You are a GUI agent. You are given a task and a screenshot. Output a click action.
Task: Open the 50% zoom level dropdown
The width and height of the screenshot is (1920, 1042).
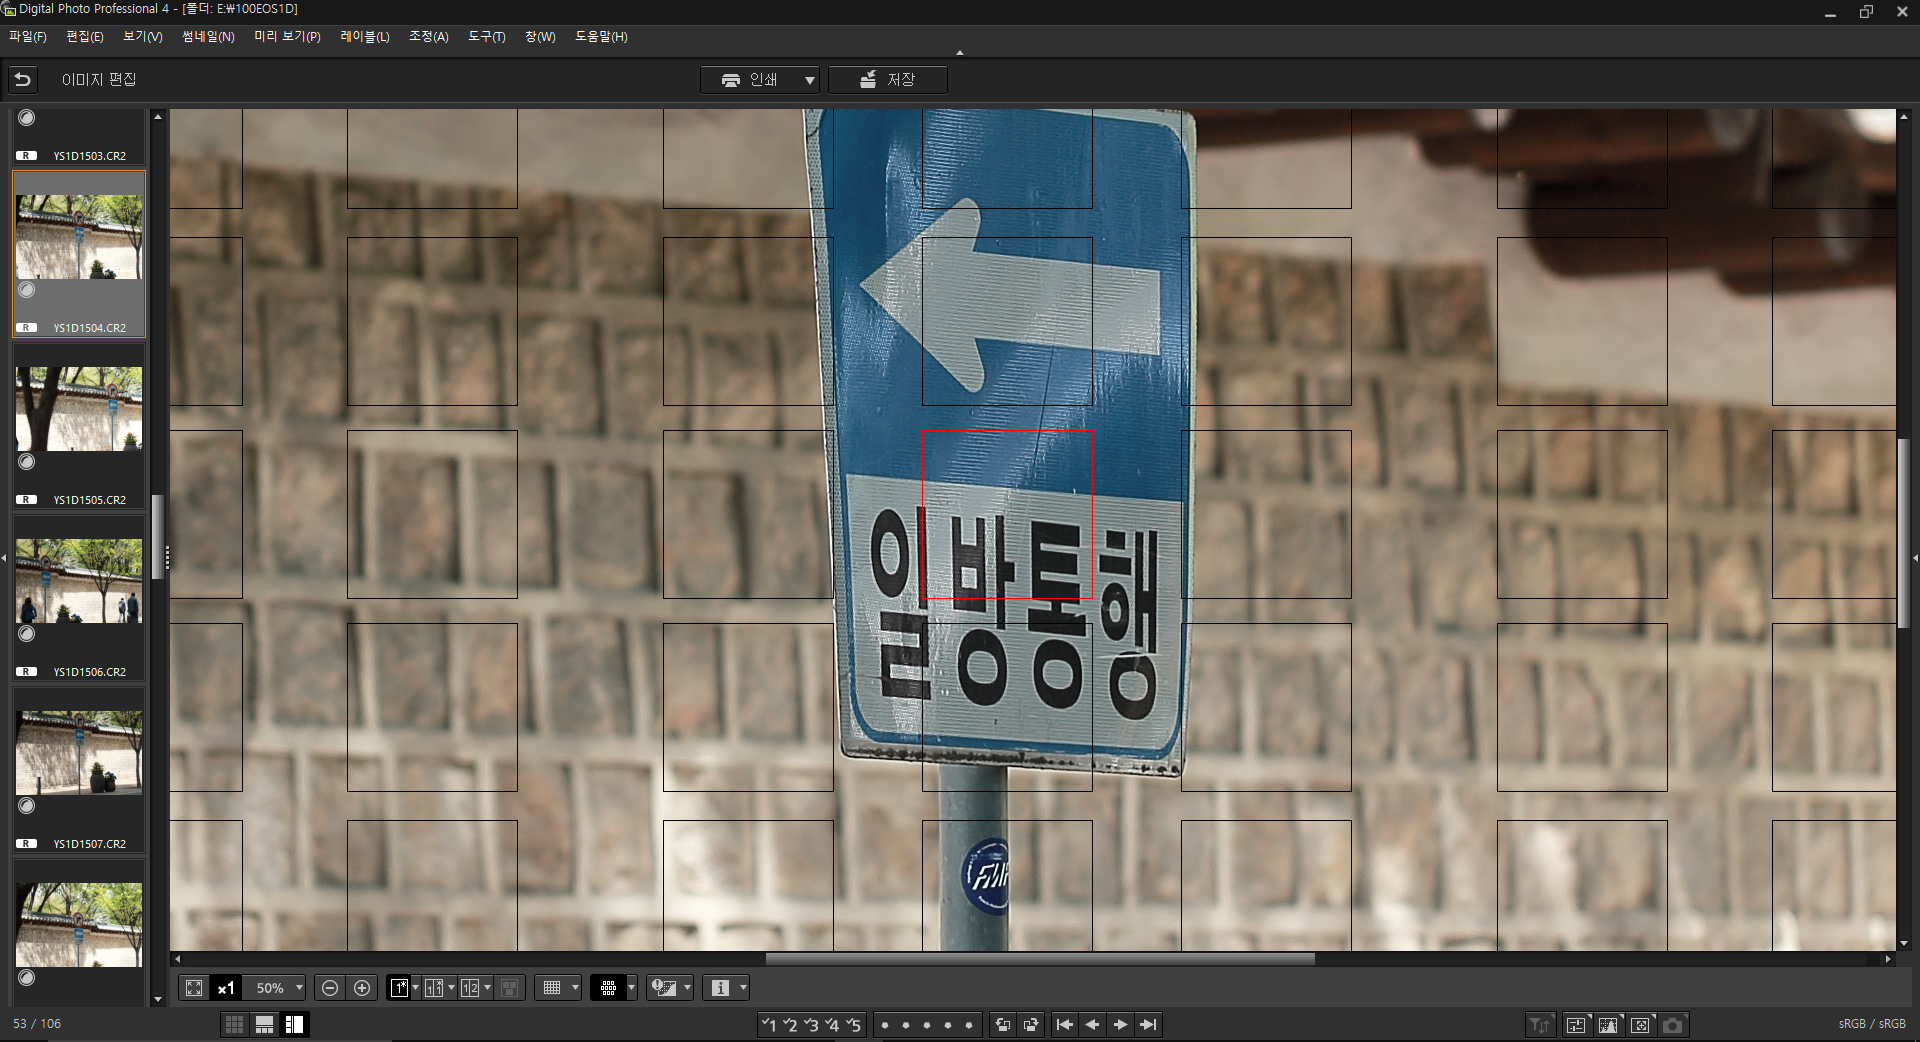(x=299, y=988)
